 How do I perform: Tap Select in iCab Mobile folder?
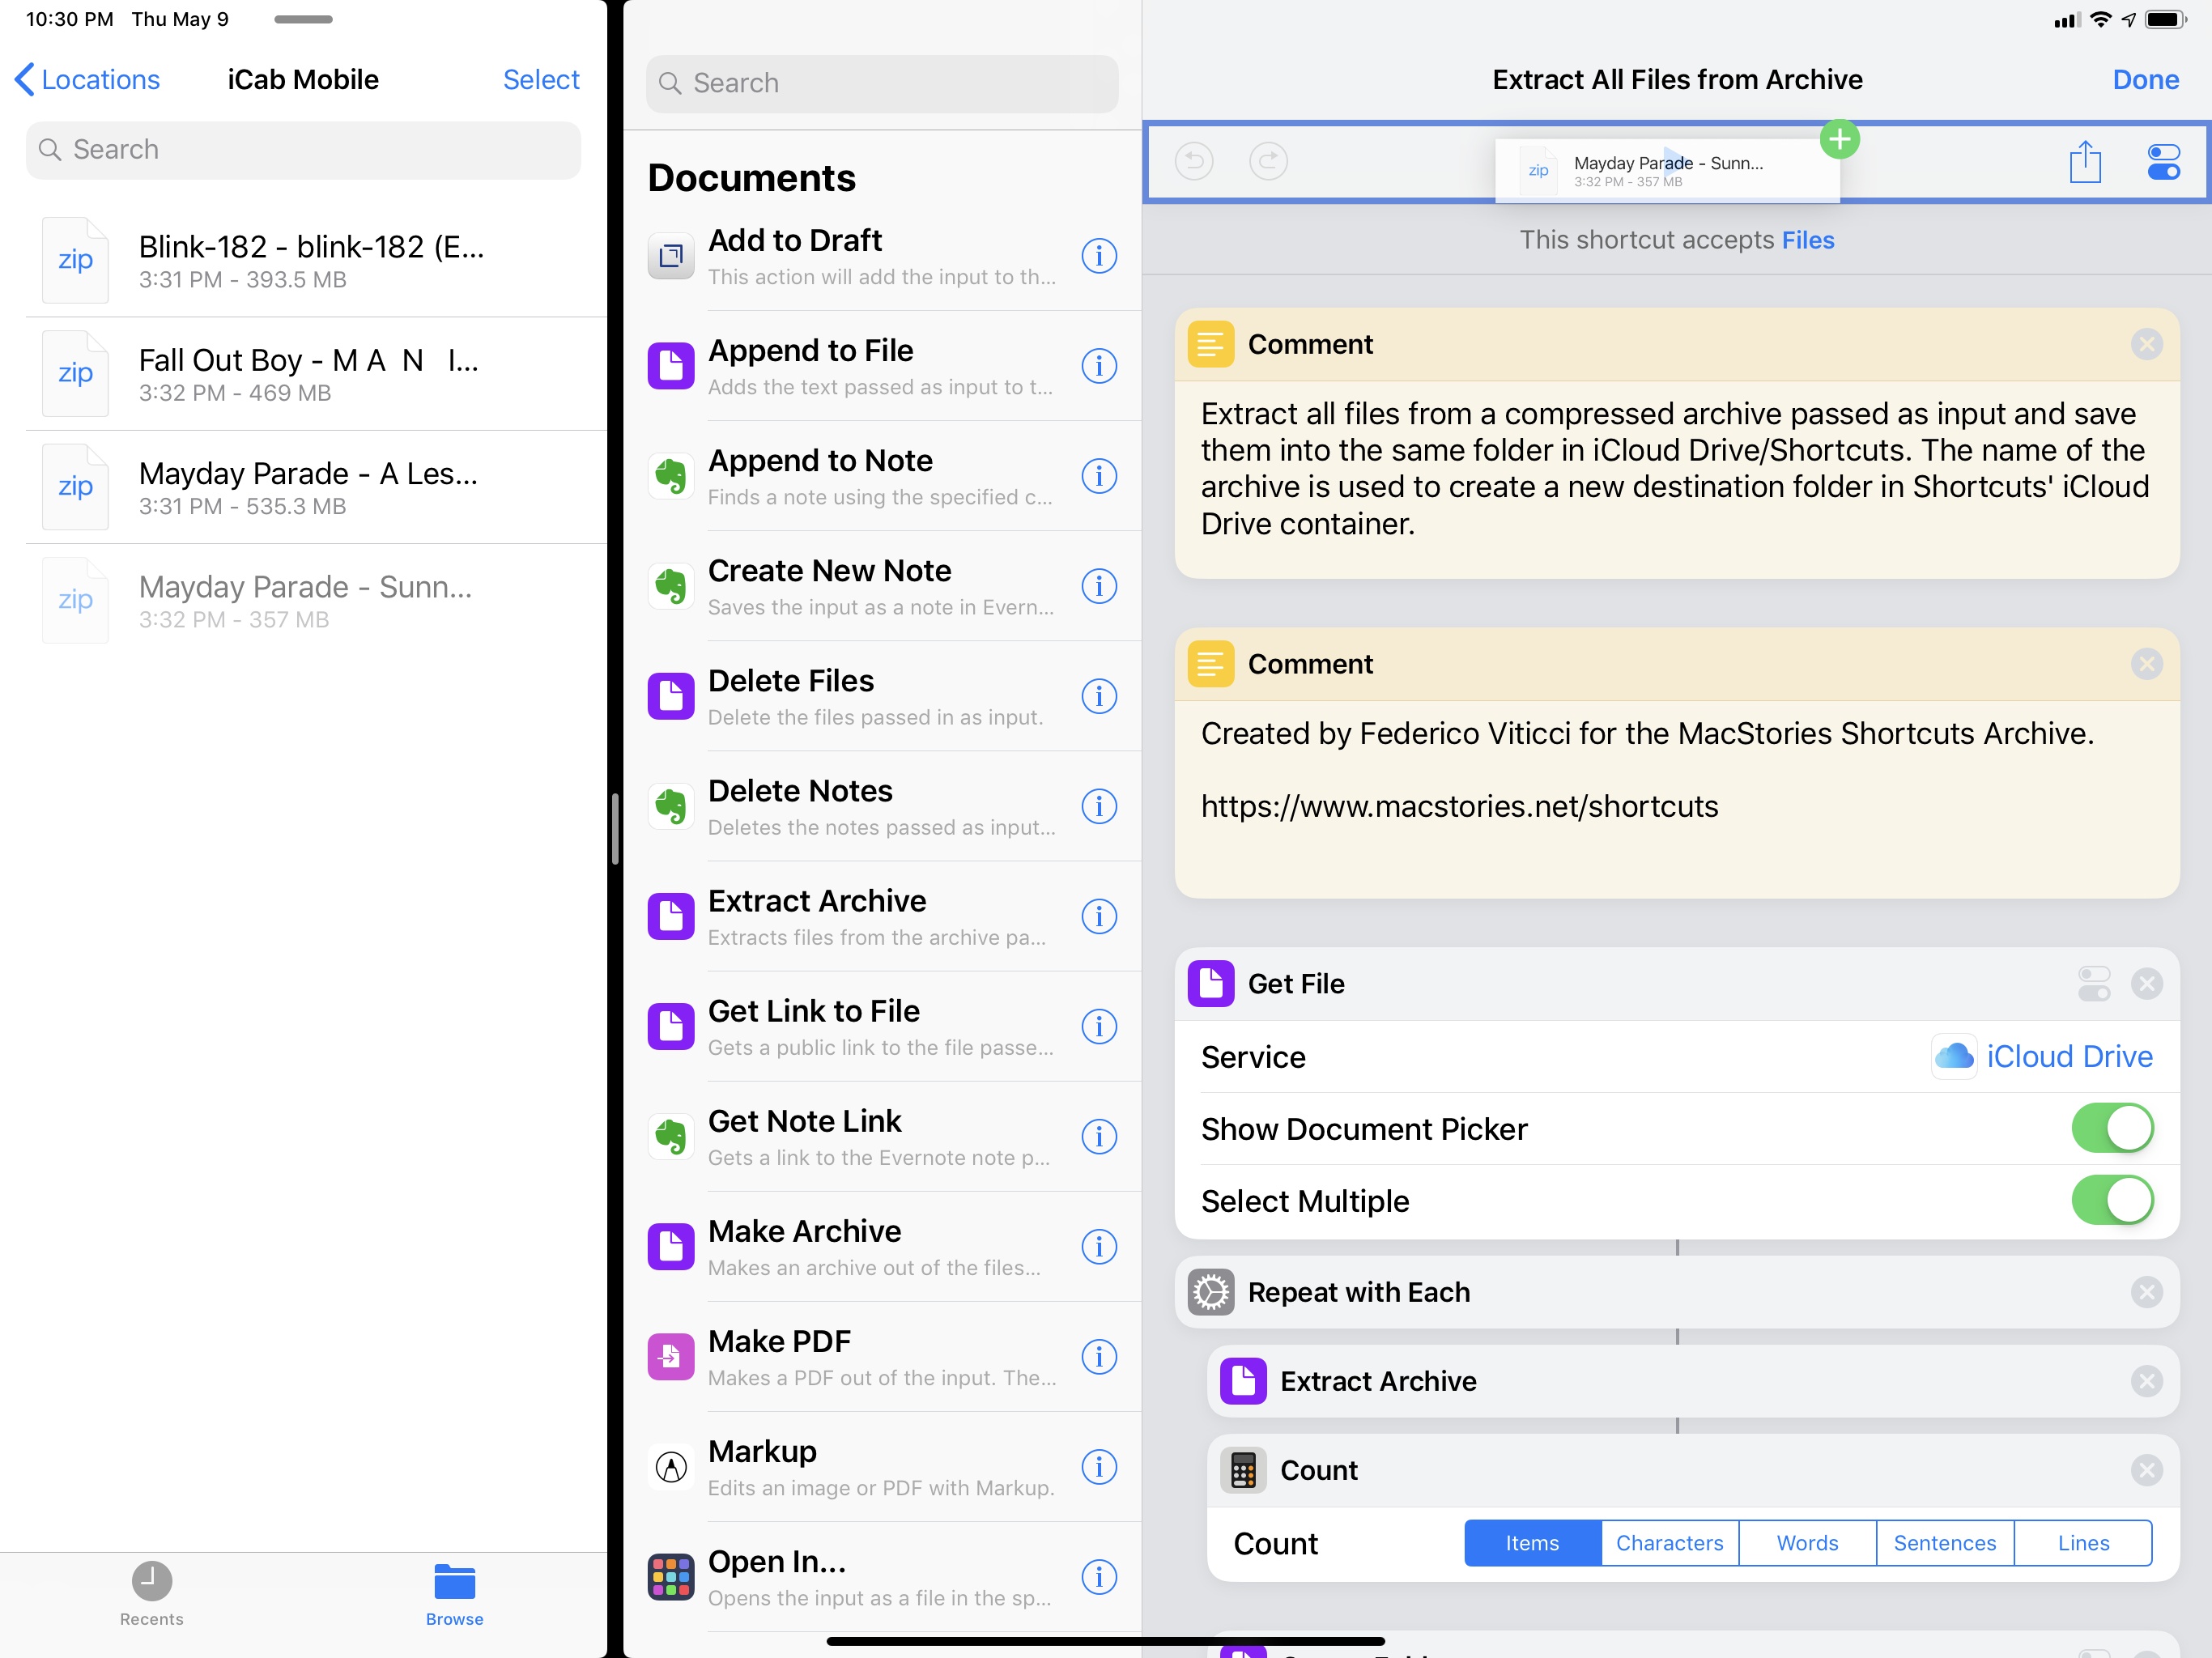541,80
